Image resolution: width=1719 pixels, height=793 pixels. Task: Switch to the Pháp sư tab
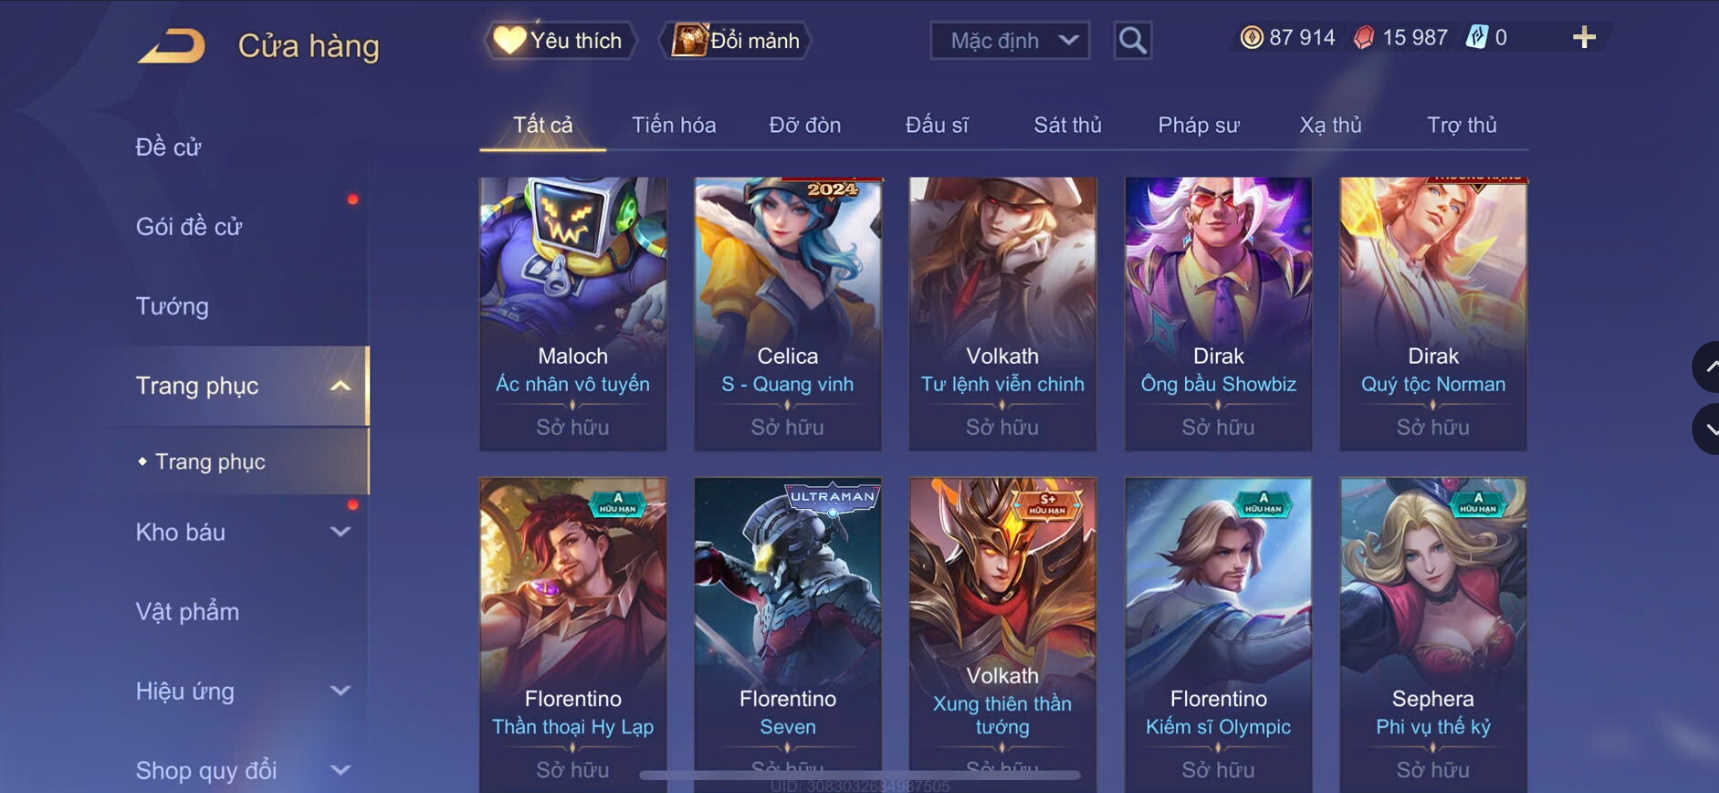1198,125
